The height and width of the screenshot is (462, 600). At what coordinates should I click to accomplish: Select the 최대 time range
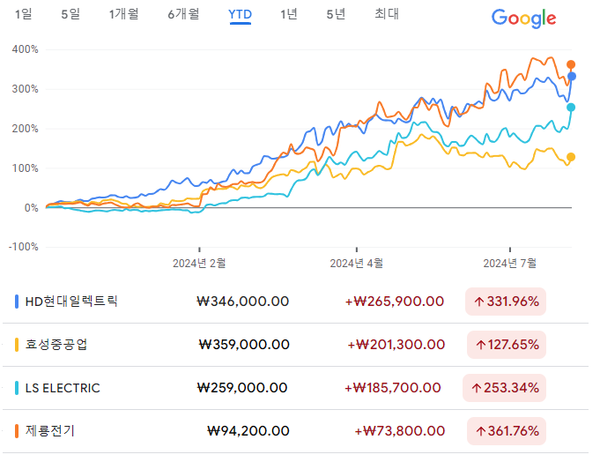(x=386, y=14)
